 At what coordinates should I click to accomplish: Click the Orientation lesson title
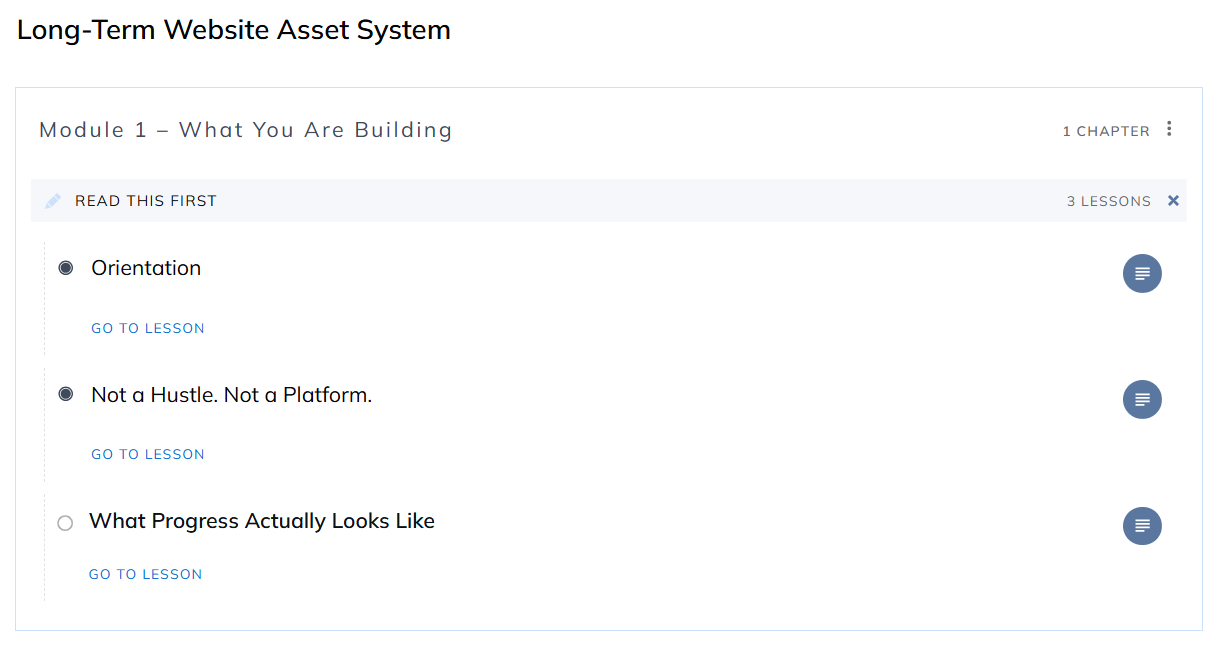(x=146, y=267)
